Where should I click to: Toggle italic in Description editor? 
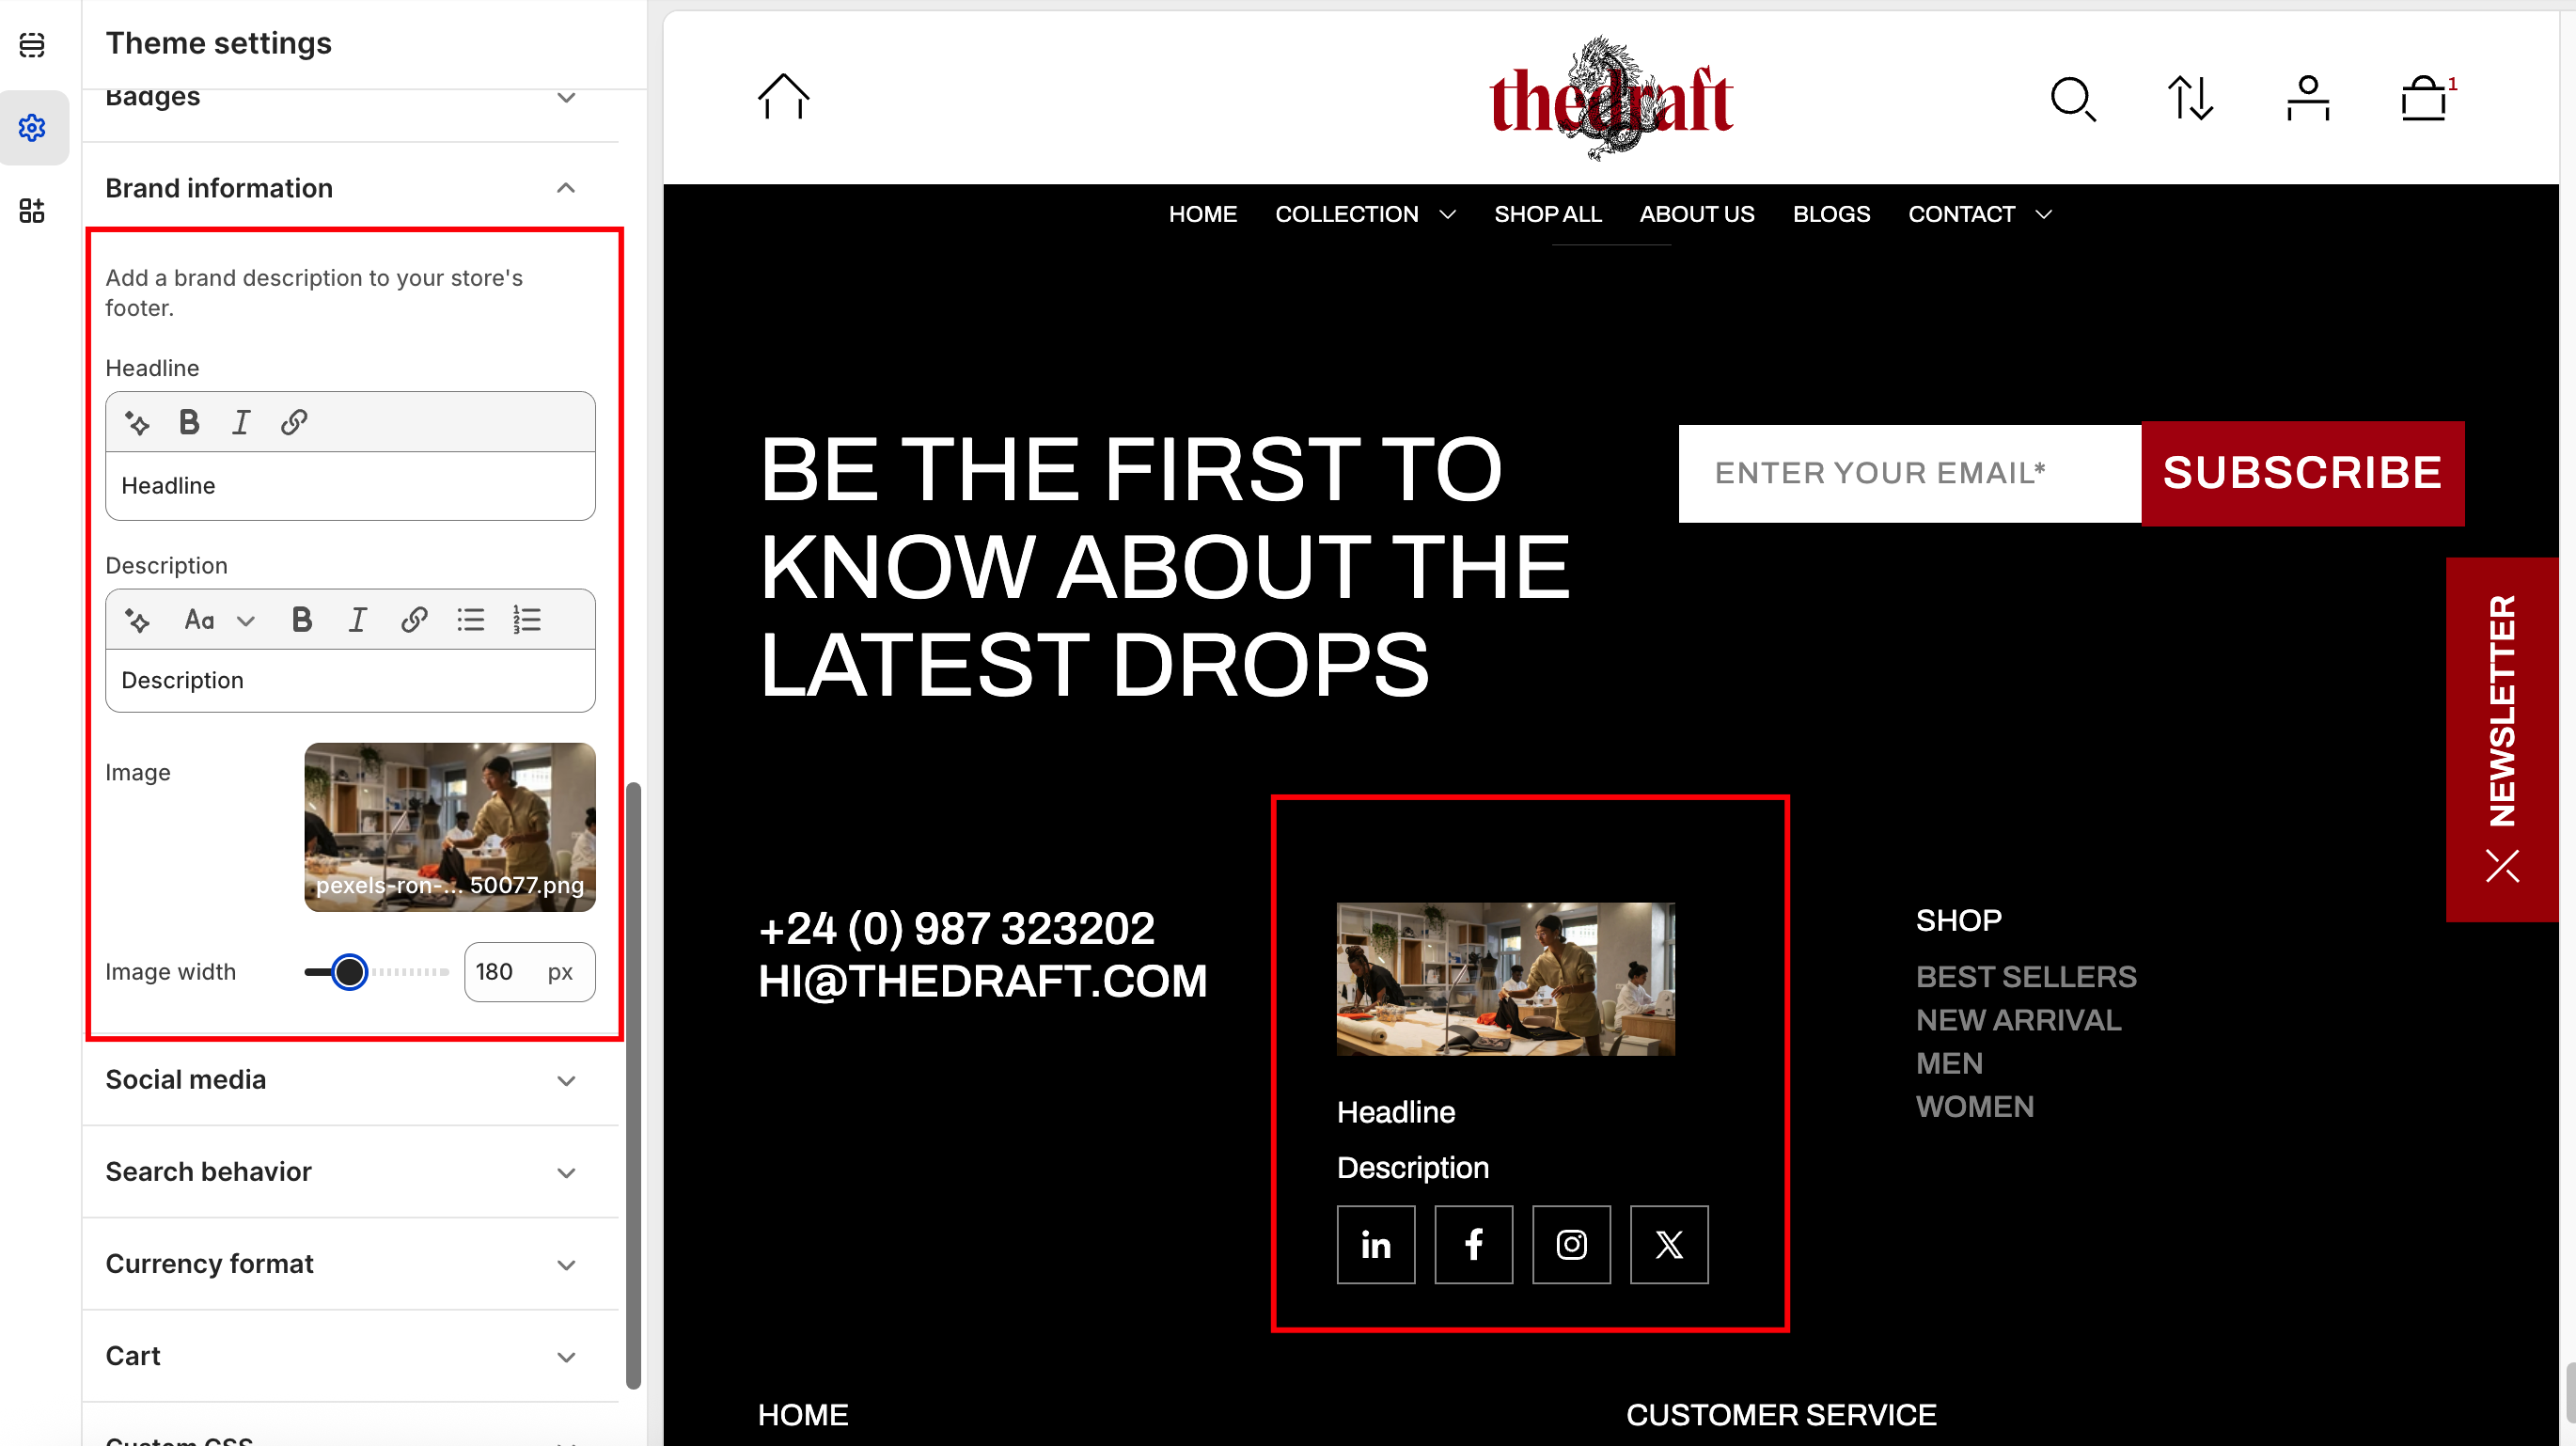coord(358,621)
